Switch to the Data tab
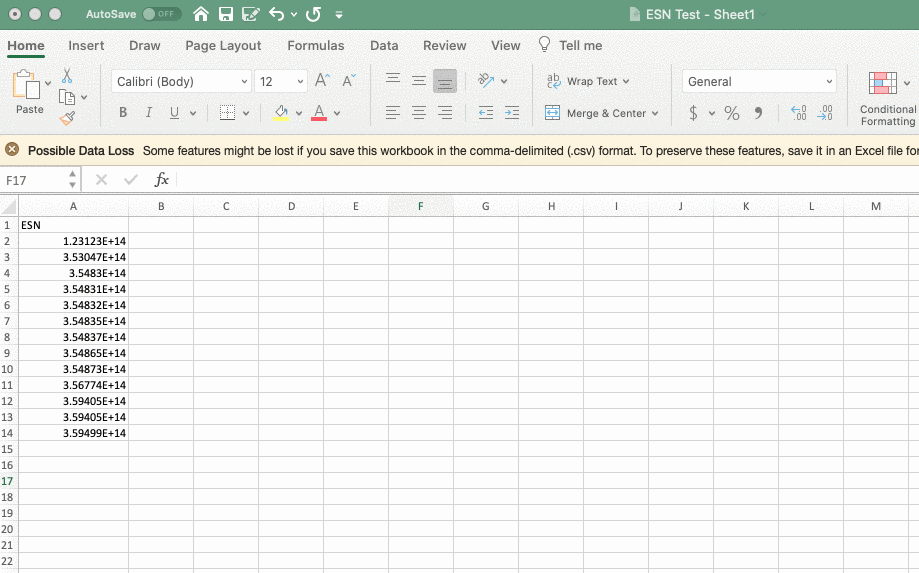The width and height of the screenshot is (919, 573). coord(384,46)
